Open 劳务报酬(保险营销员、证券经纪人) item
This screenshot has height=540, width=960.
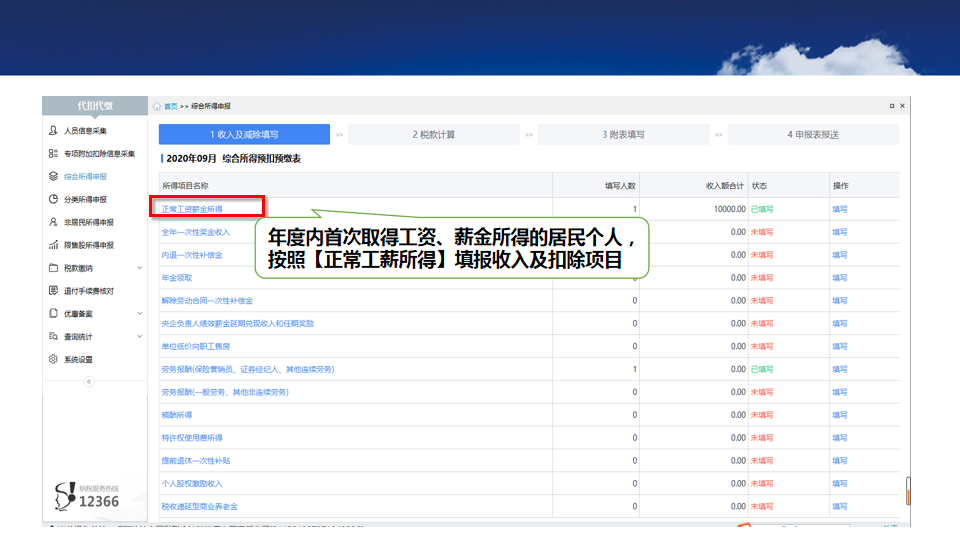(248, 369)
